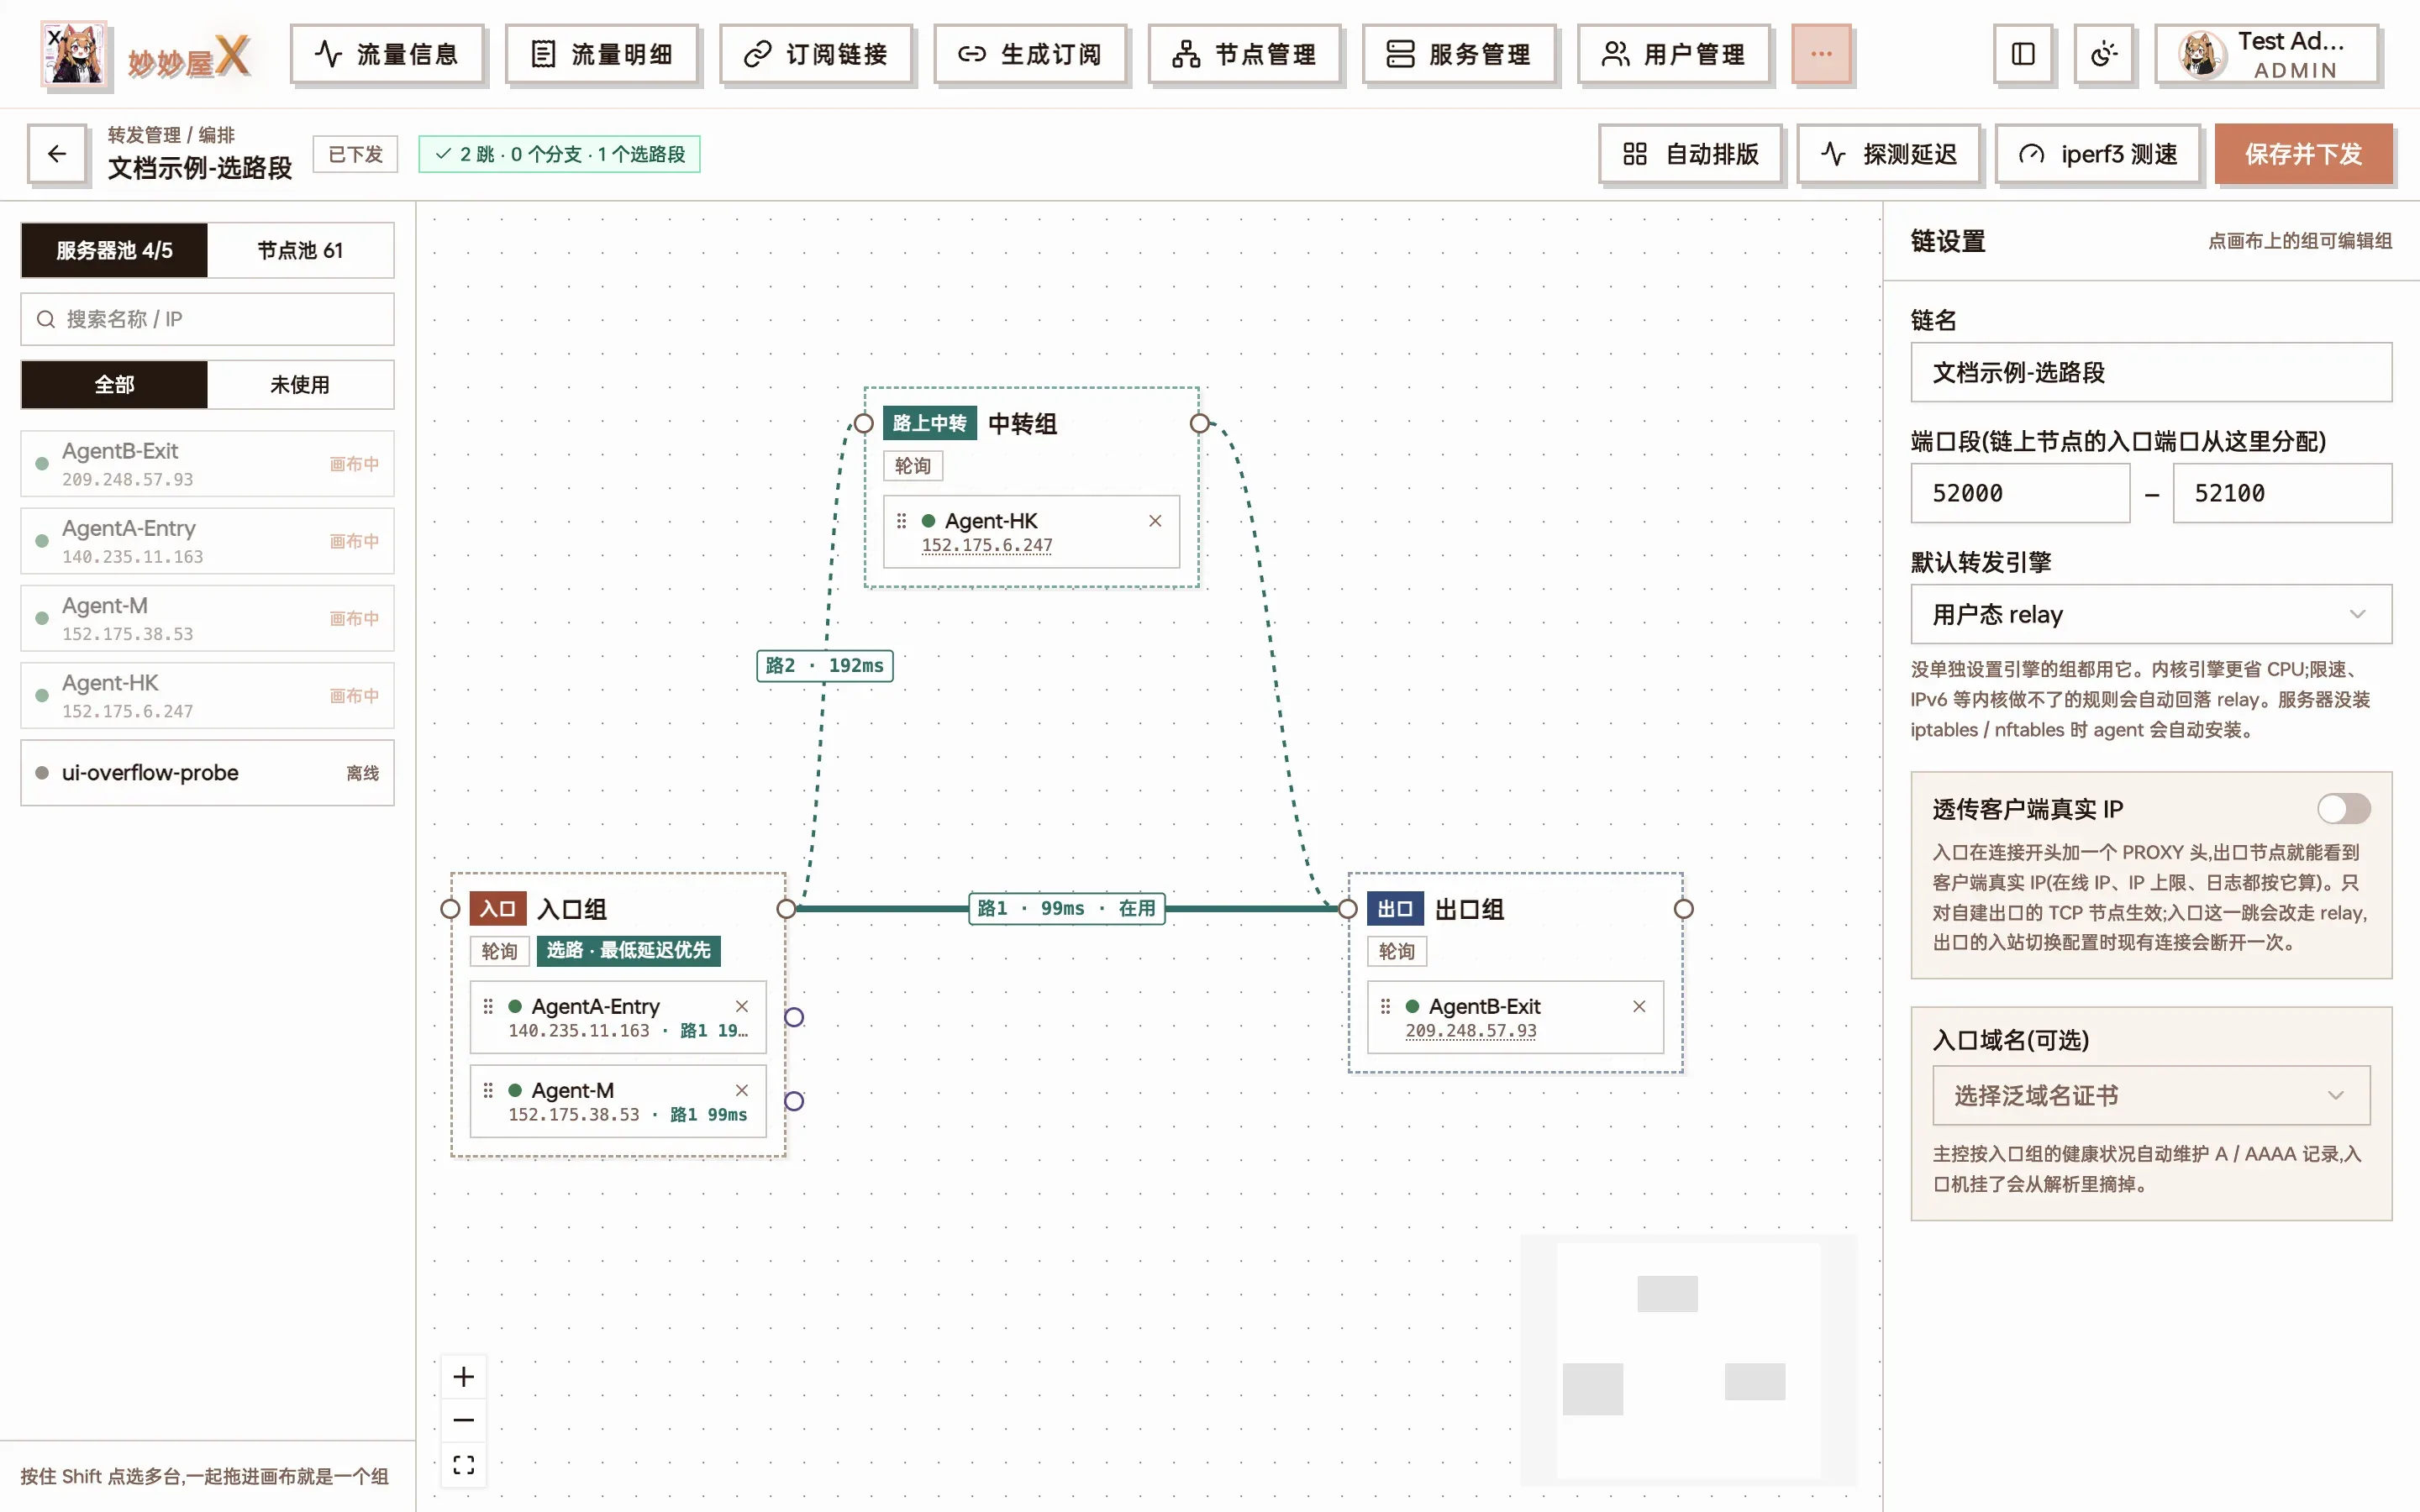Click 轮询 tag in 入口组
The width and height of the screenshot is (2420, 1512).
click(x=499, y=951)
